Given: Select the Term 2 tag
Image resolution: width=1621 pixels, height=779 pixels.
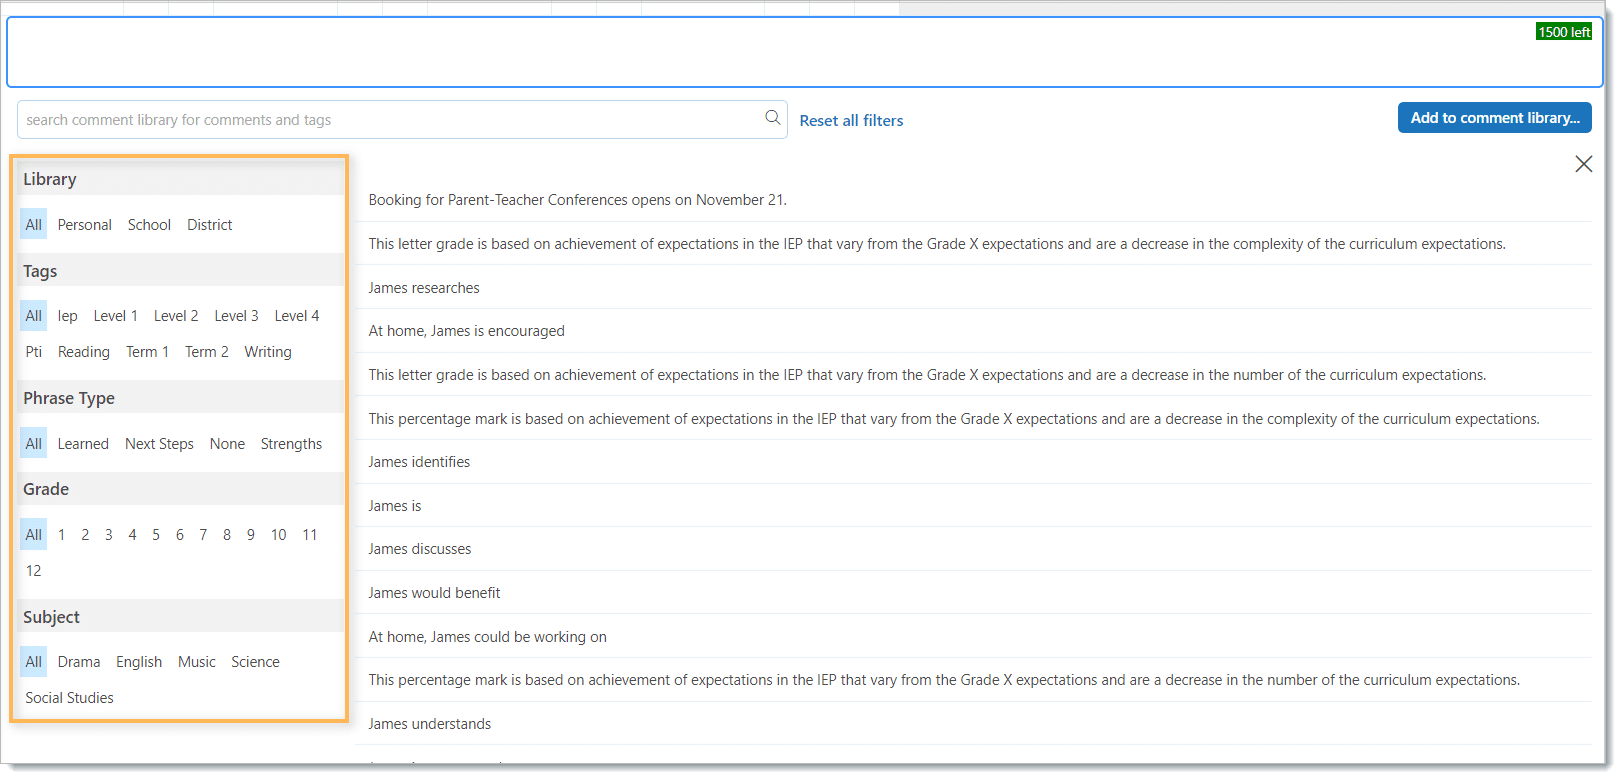Looking at the screenshot, I should tap(206, 352).
